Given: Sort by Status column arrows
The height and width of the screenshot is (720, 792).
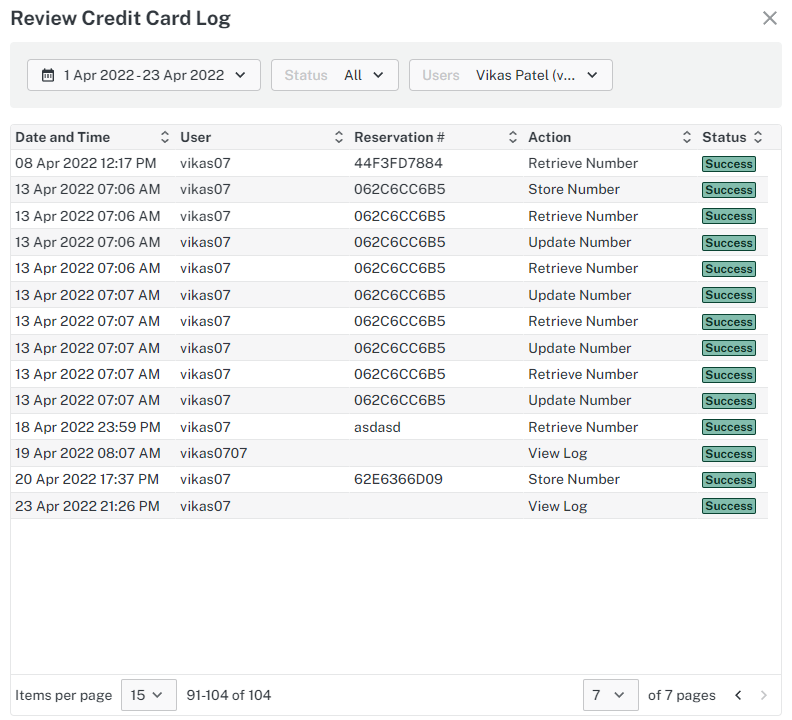Looking at the screenshot, I should click(758, 137).
